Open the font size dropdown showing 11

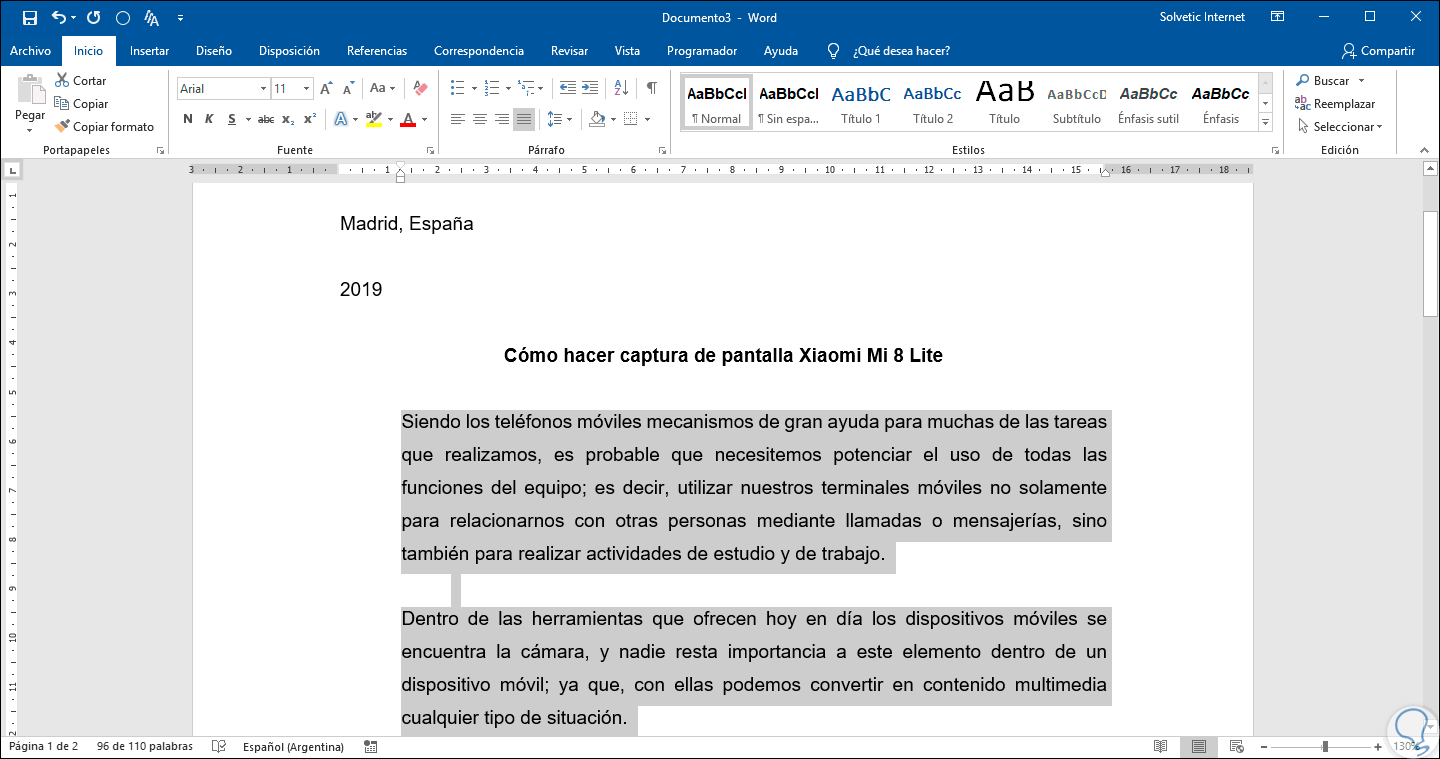[x=307, y=89]
